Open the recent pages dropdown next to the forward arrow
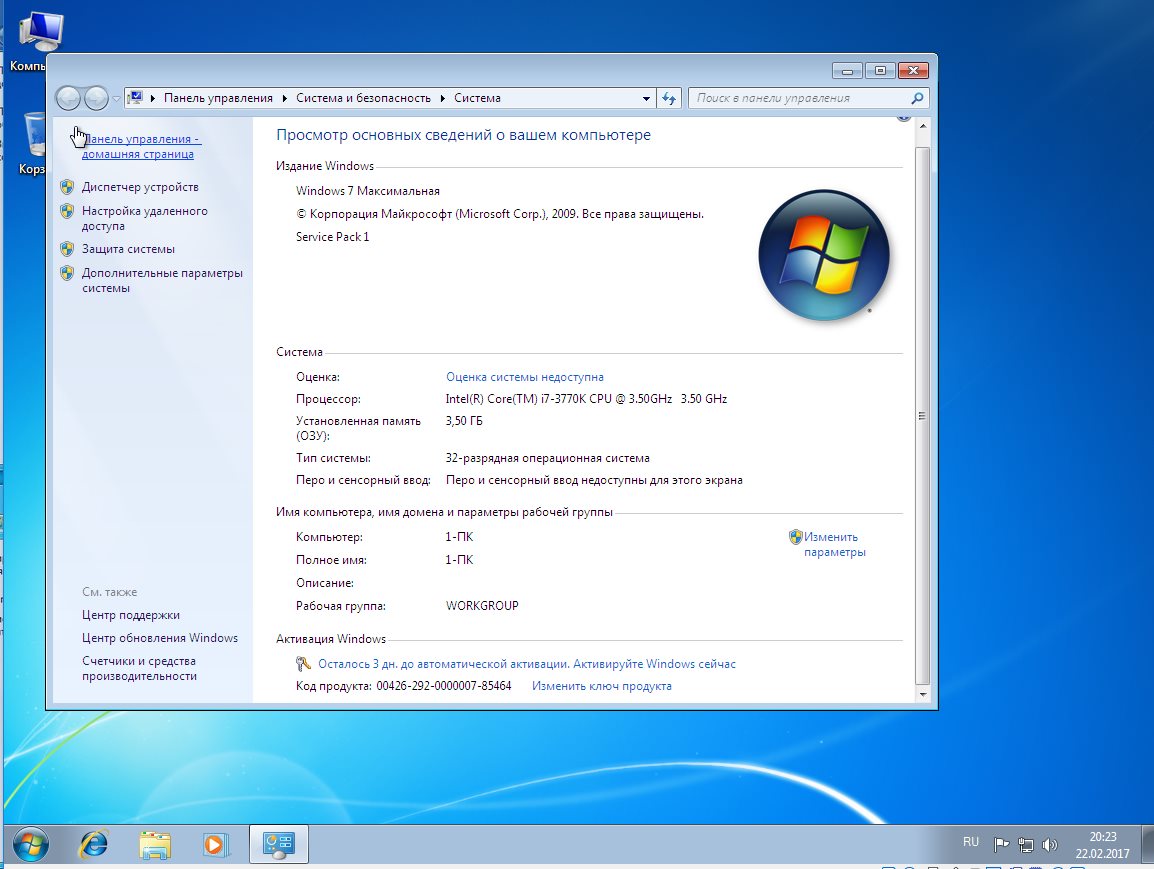1154x869 pixels. click(x=116, y=99)
